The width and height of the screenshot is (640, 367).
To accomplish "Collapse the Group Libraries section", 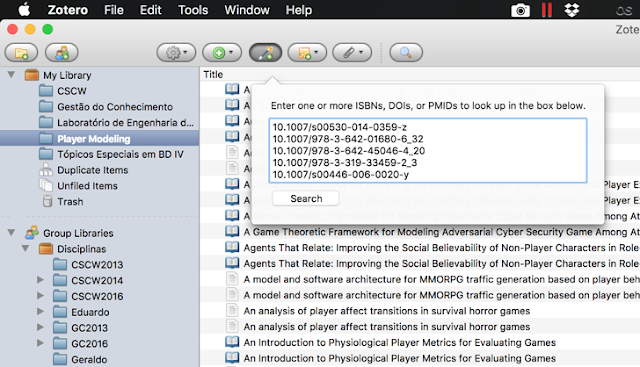I will click(11, 233).
